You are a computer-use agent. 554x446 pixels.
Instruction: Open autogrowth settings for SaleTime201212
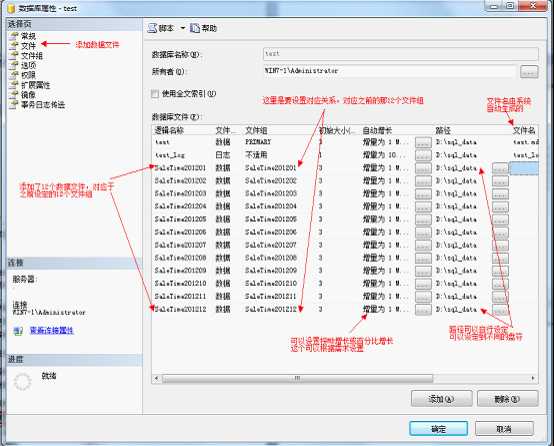(x=423, y=310)
